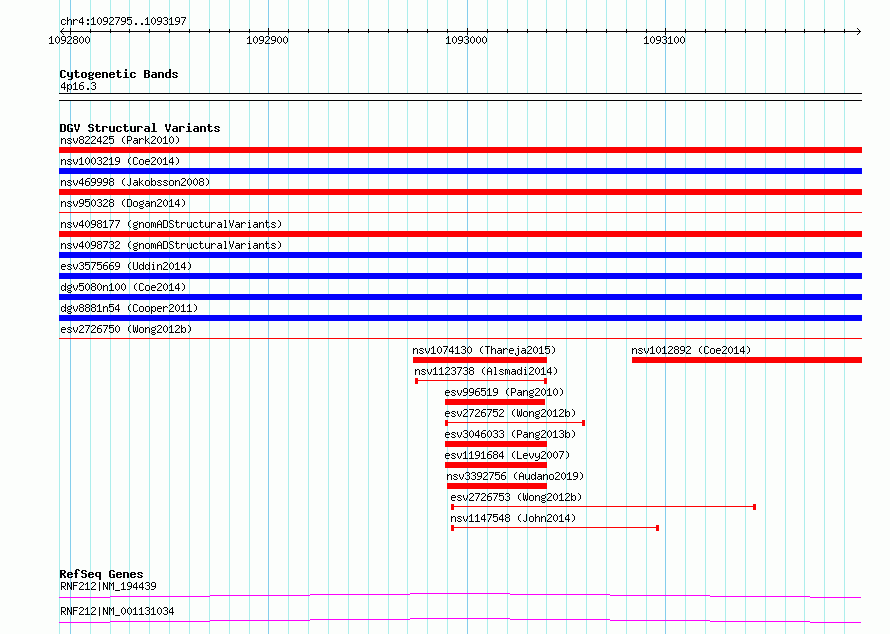
Task: Click the chr4:1092795..1093197 coordinate label
Action: click(x=123, y=21)
